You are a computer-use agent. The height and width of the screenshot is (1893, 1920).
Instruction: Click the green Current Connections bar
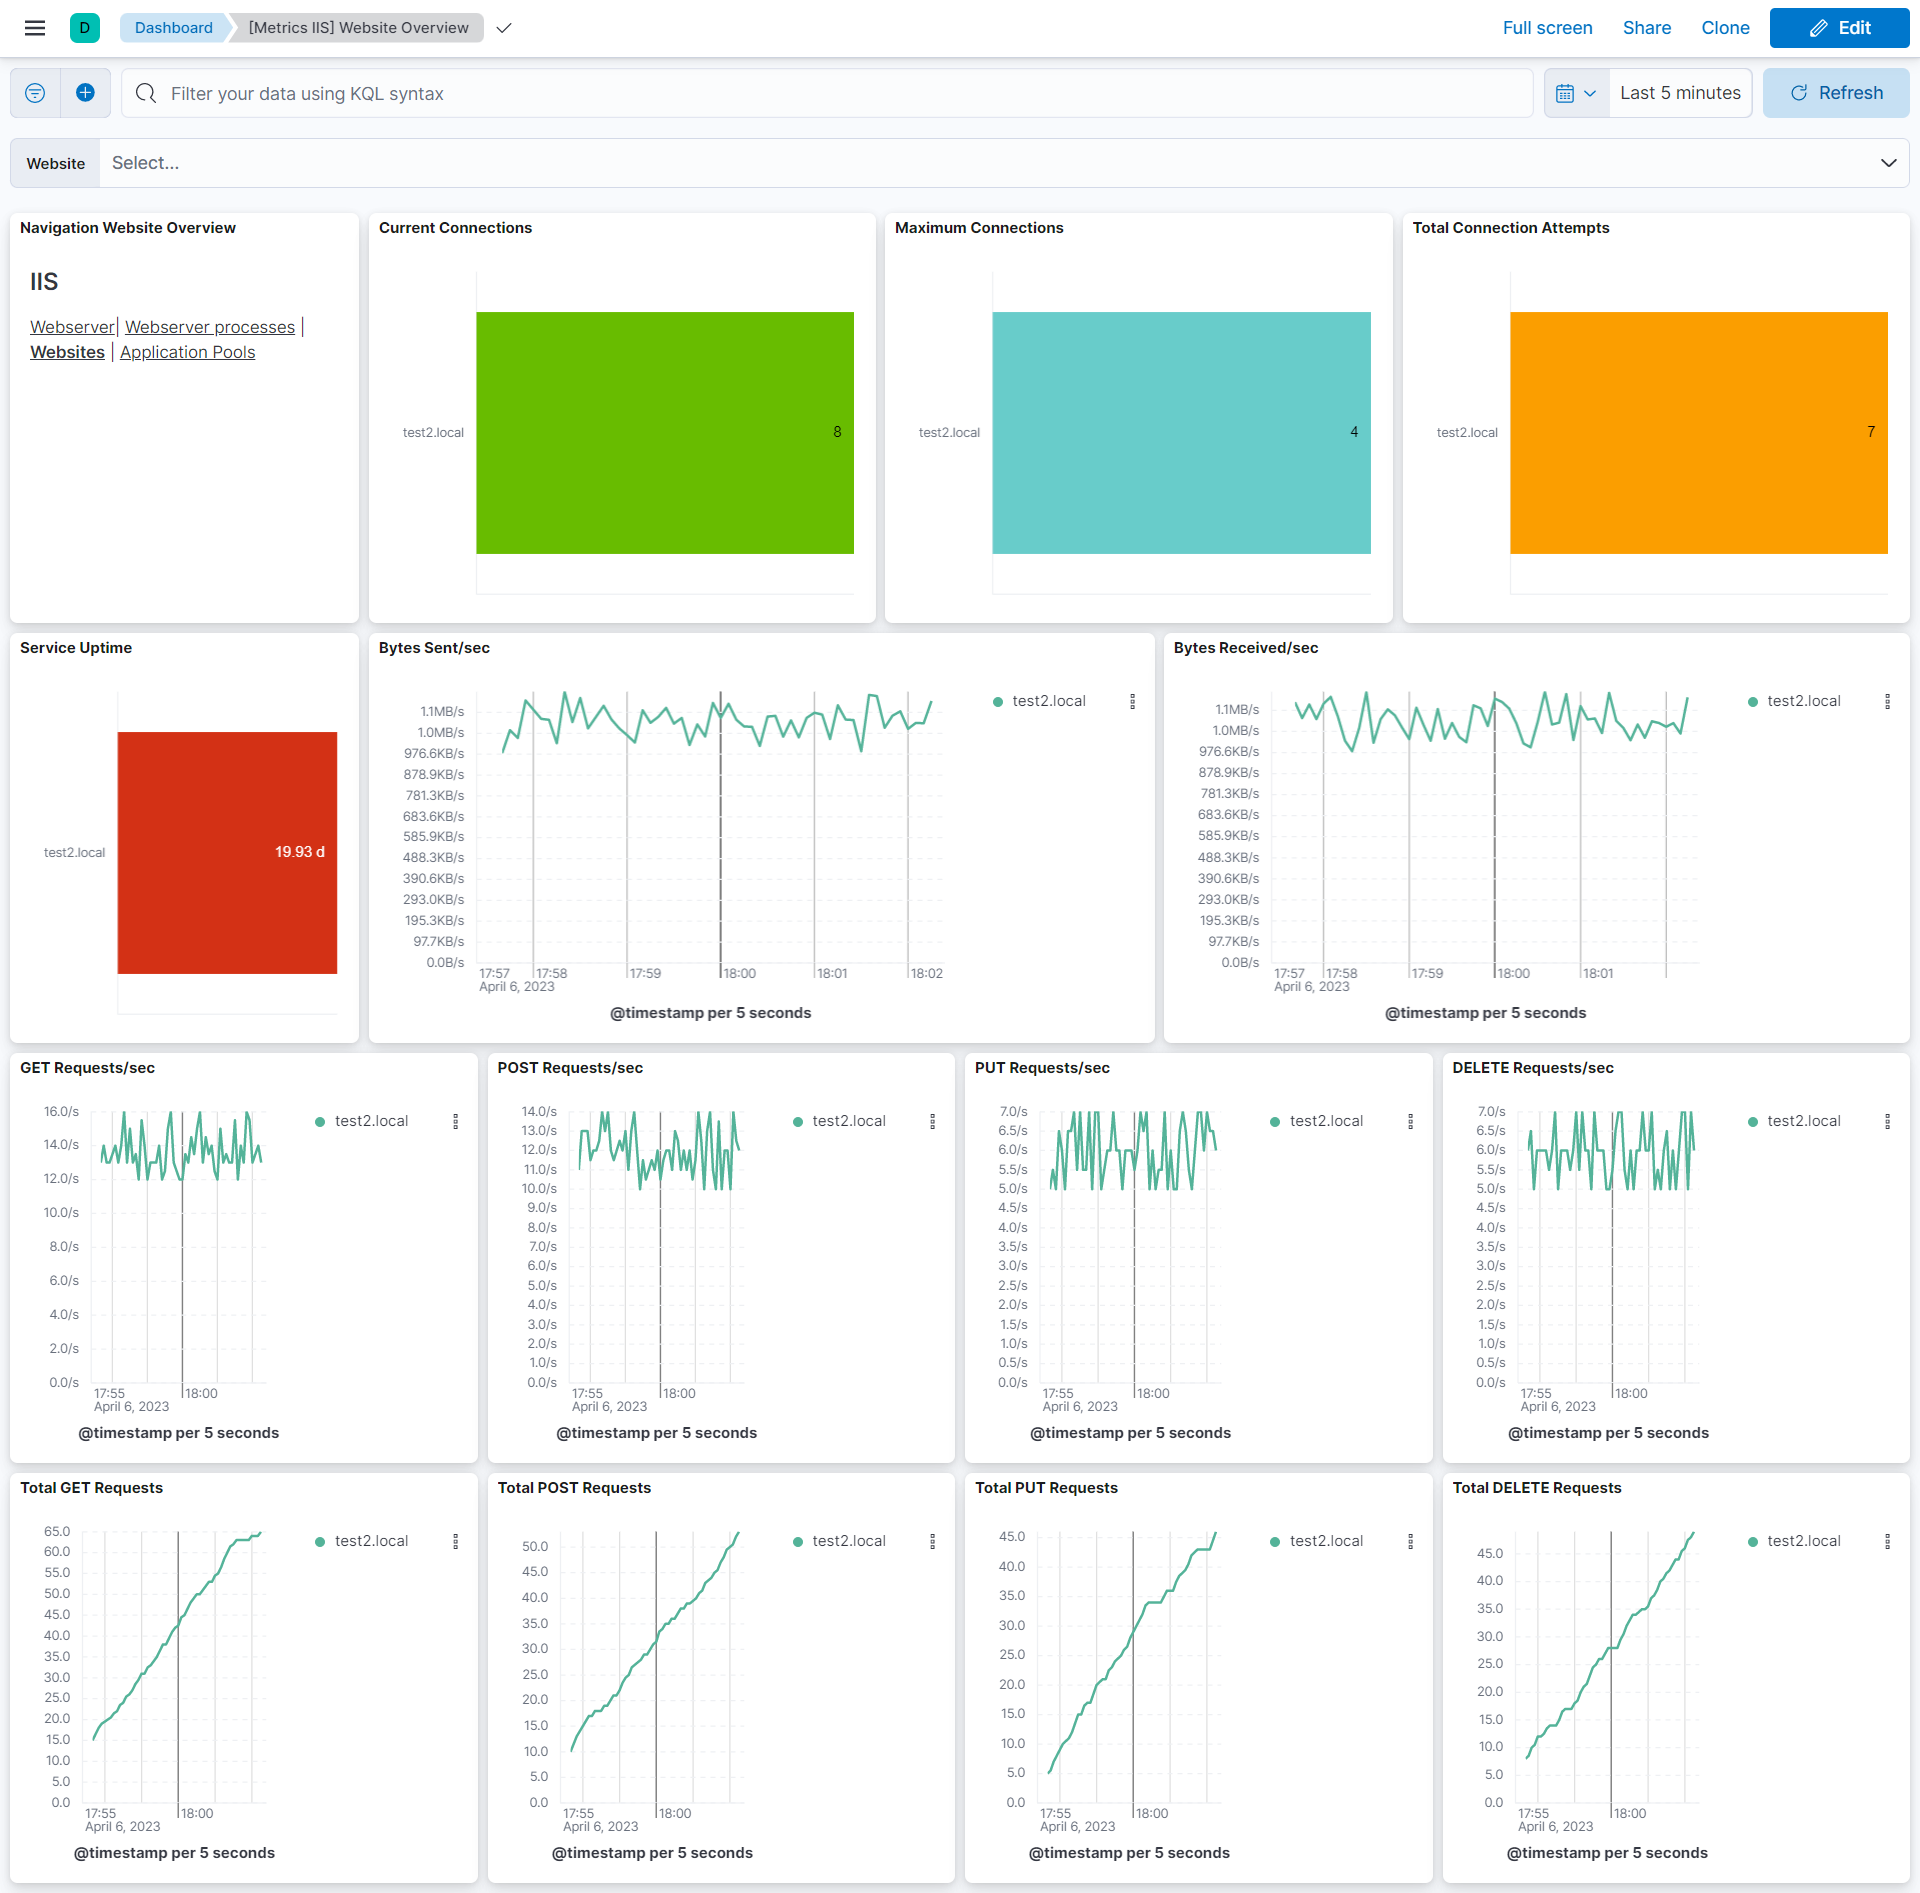[x=665, y=432]
